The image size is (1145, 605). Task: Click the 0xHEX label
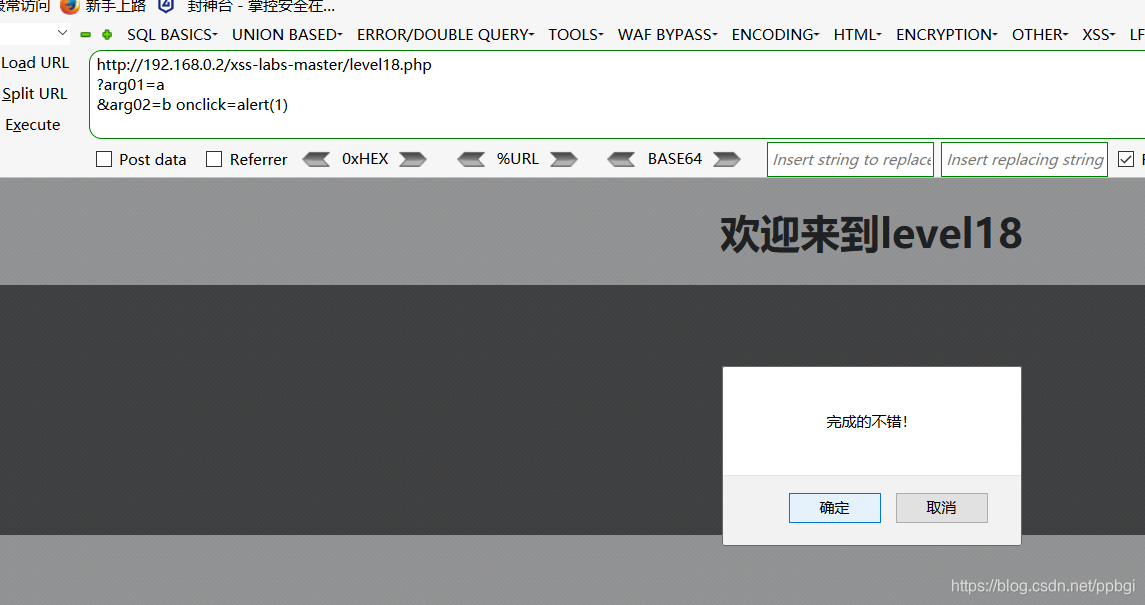tap(365, 158)
